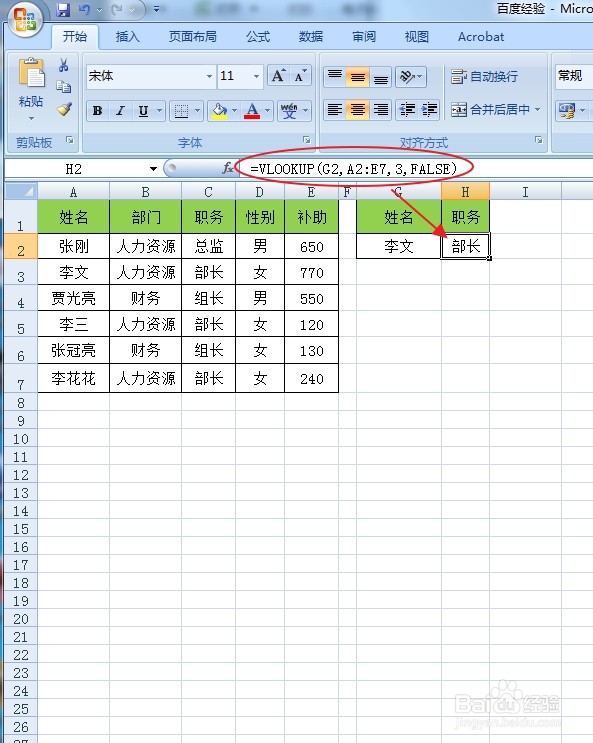
Task: Decrease font size with the small A
Action: click(300, 76)
